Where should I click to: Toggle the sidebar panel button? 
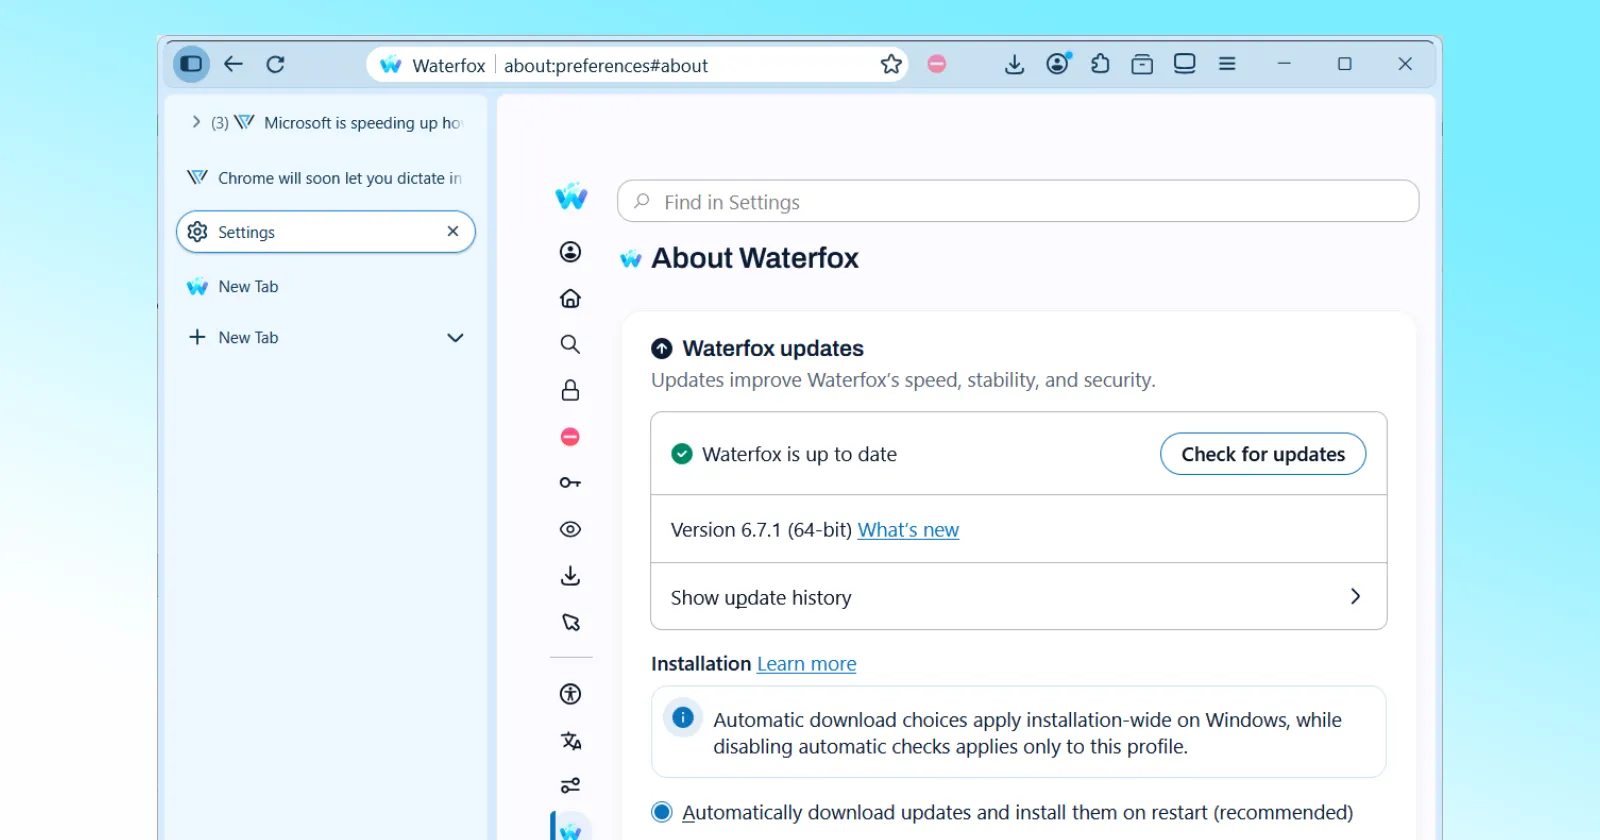tap(191, 64)
